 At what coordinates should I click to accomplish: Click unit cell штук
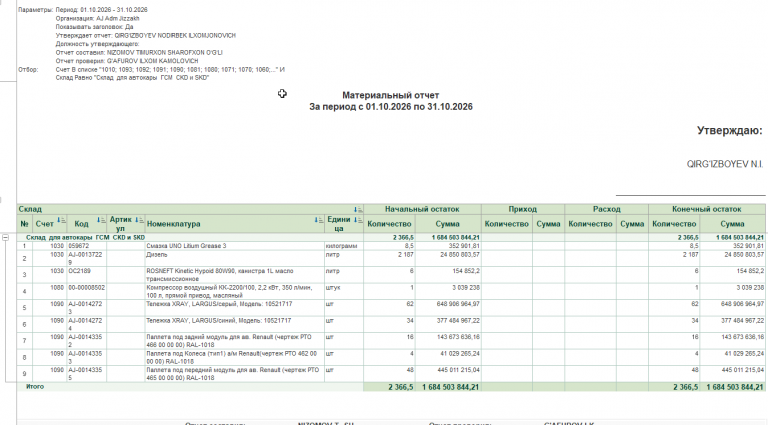pyautogui.click(x=344, y=291)
